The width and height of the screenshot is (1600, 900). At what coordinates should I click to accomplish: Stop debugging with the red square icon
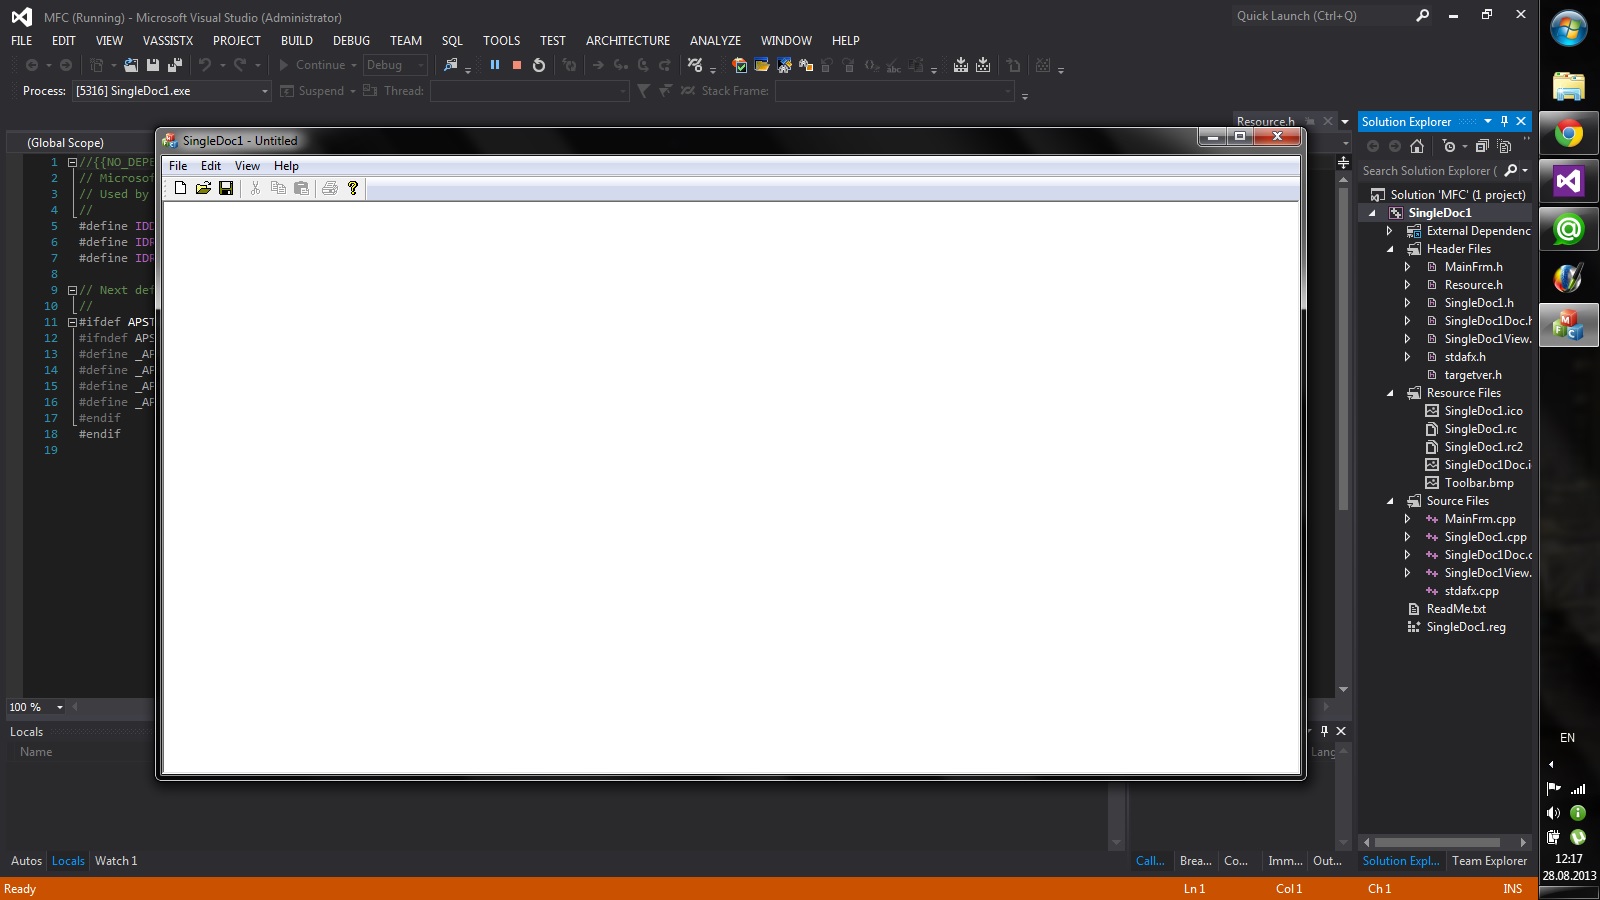pyautogui.click(x=517, y=65)
